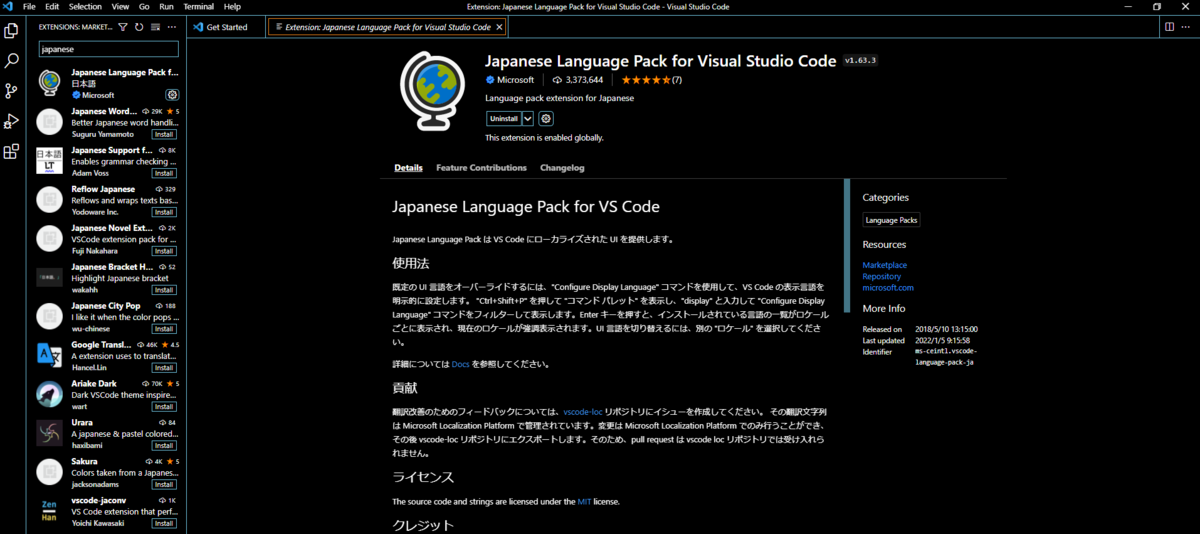Select the Google Translate extension icon
1200x534 pixels.
click(50, 354)
